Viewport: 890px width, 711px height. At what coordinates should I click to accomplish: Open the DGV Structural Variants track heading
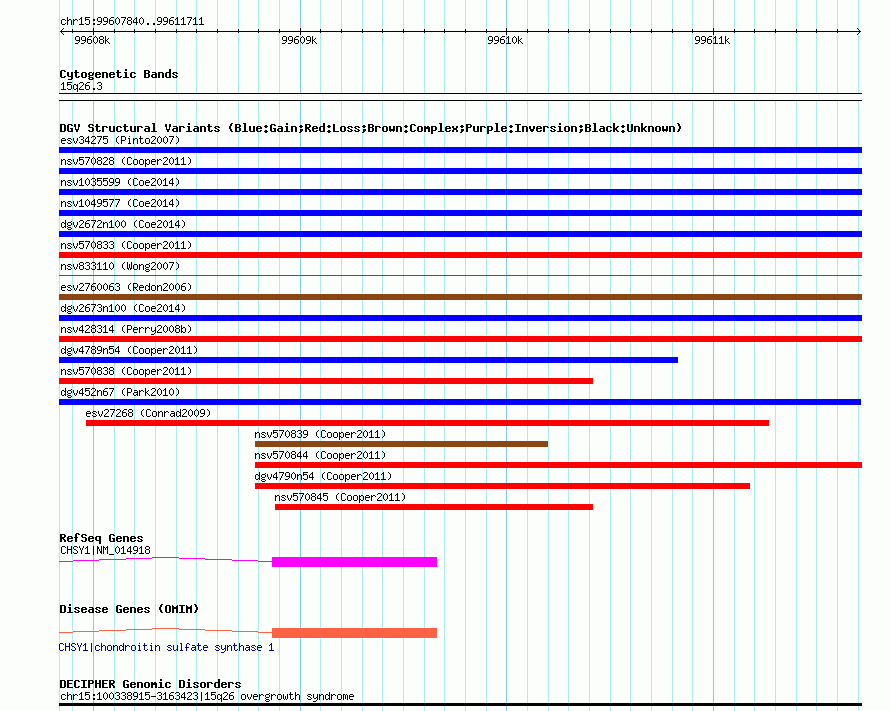click(370, 128)
